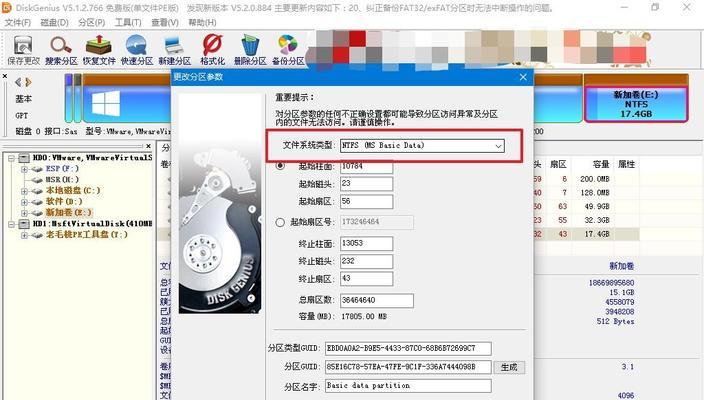Select 本地磁盘 (C:) in the disk tree
Viewport: 704px width, 400px height.
(73, 190)
